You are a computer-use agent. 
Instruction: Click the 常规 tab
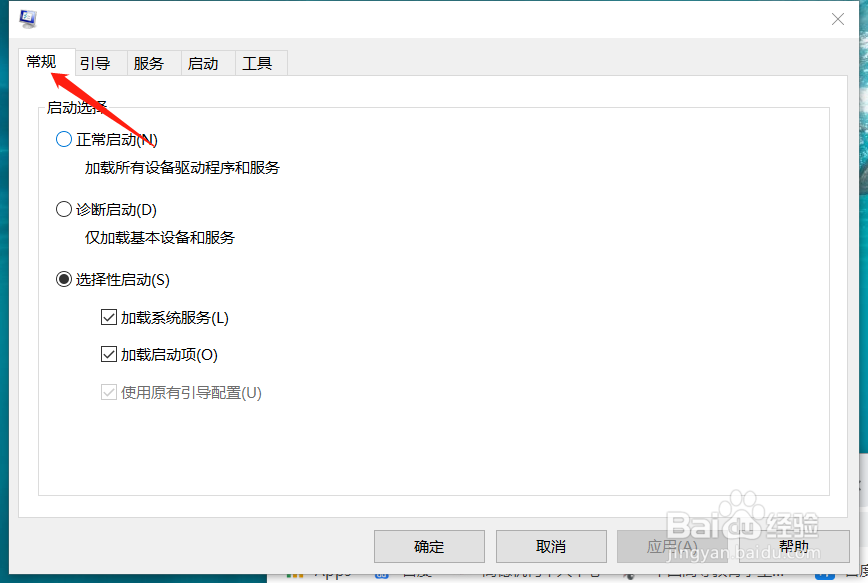click(43, 62)
